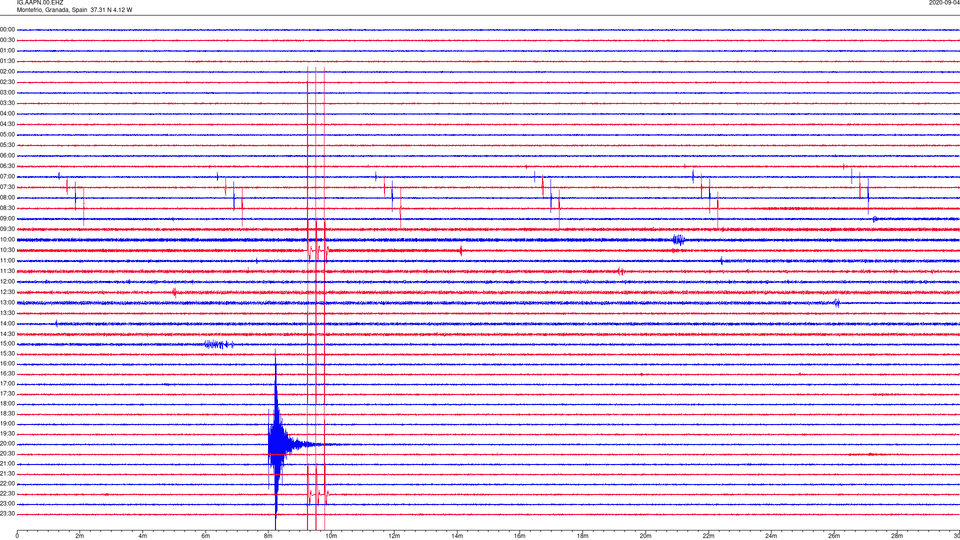Select the 13:00 trace time label
This screenshot has width=960, height=540.
coord(7,302)
